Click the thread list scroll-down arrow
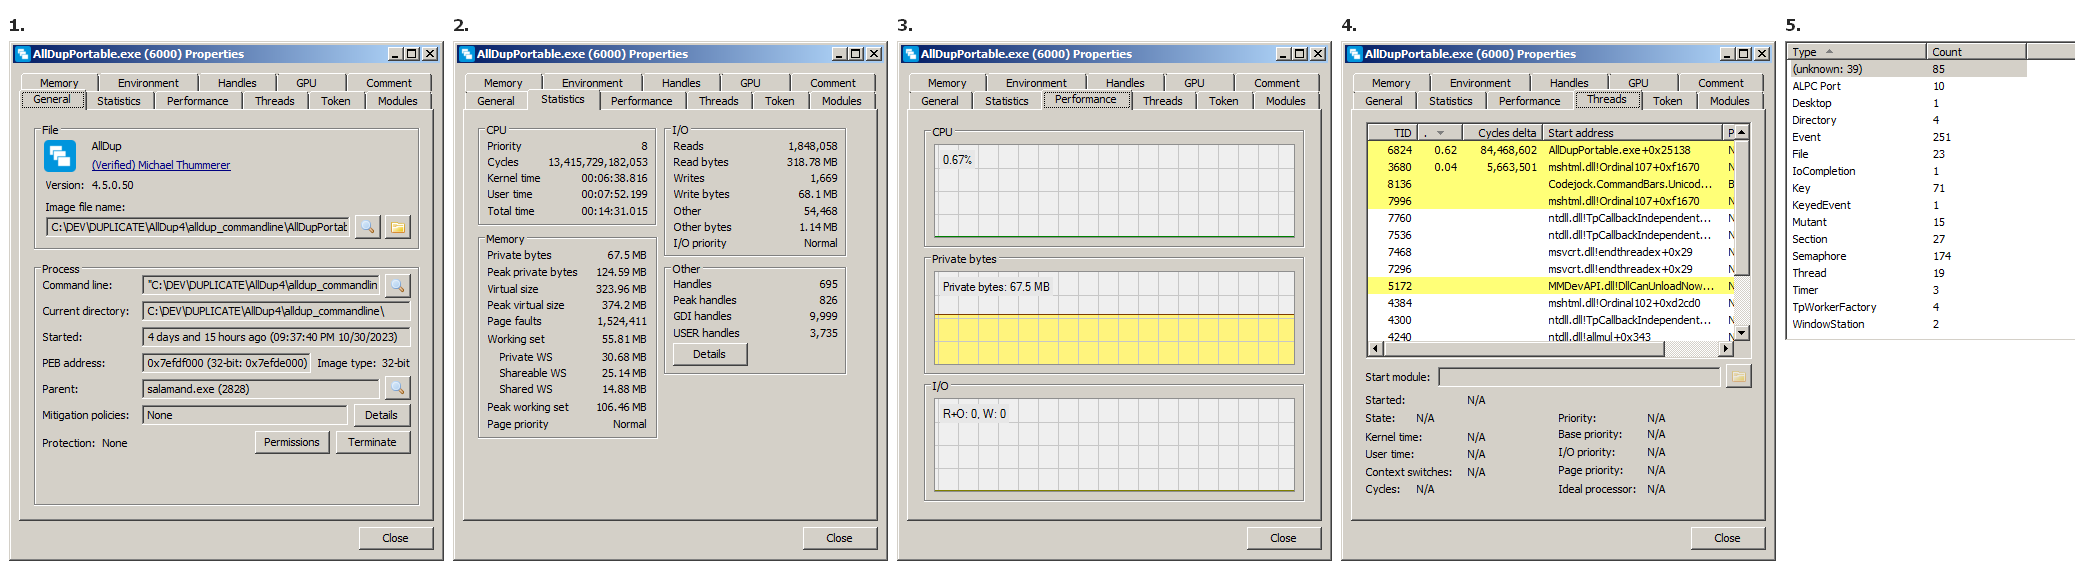2084x570 pixels. coord(1741,332)
